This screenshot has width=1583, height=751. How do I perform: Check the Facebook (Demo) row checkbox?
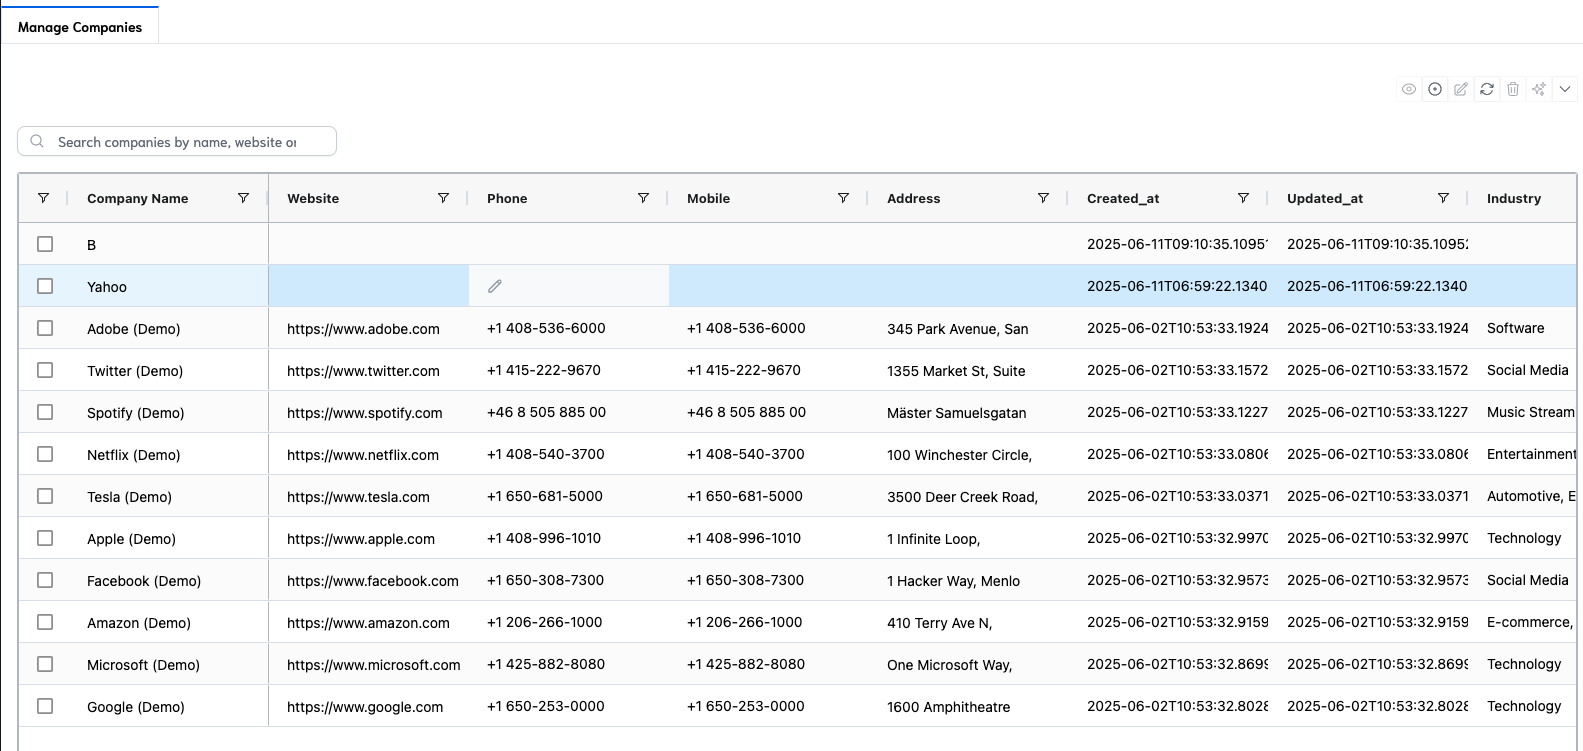[45, 580]
